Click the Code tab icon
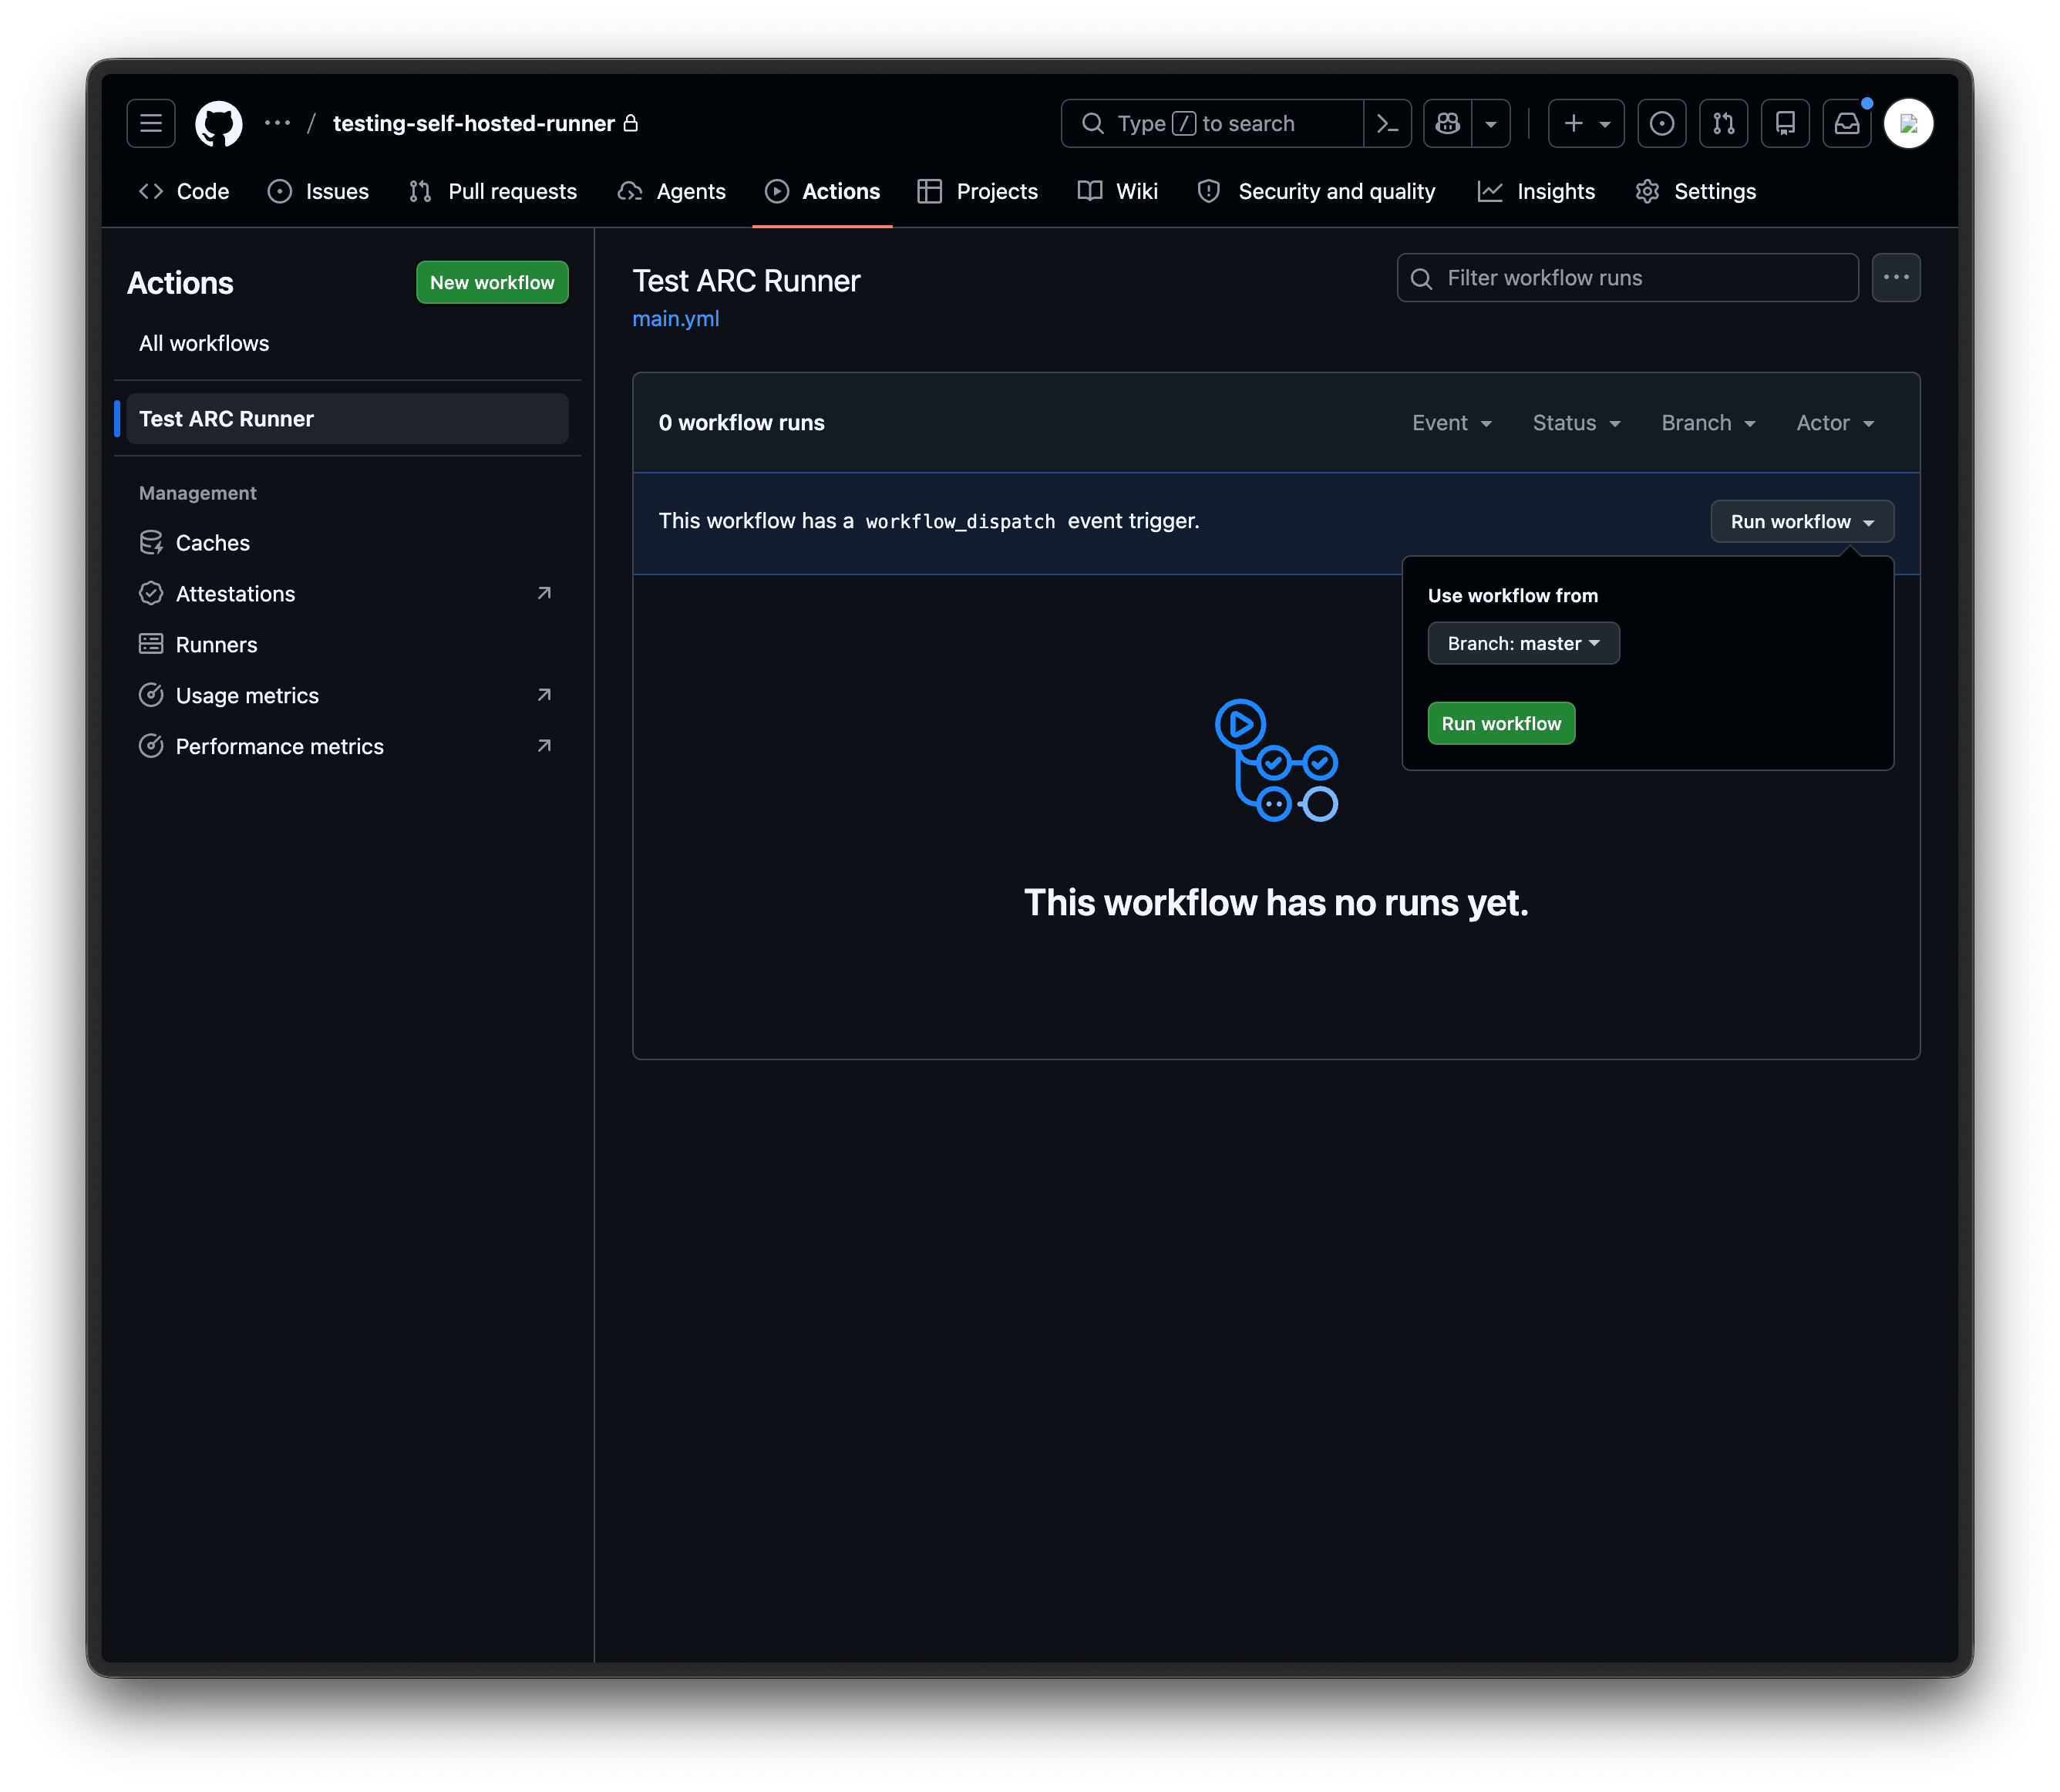Viewport: 2060px width, 1792px height. click(151, 191)
